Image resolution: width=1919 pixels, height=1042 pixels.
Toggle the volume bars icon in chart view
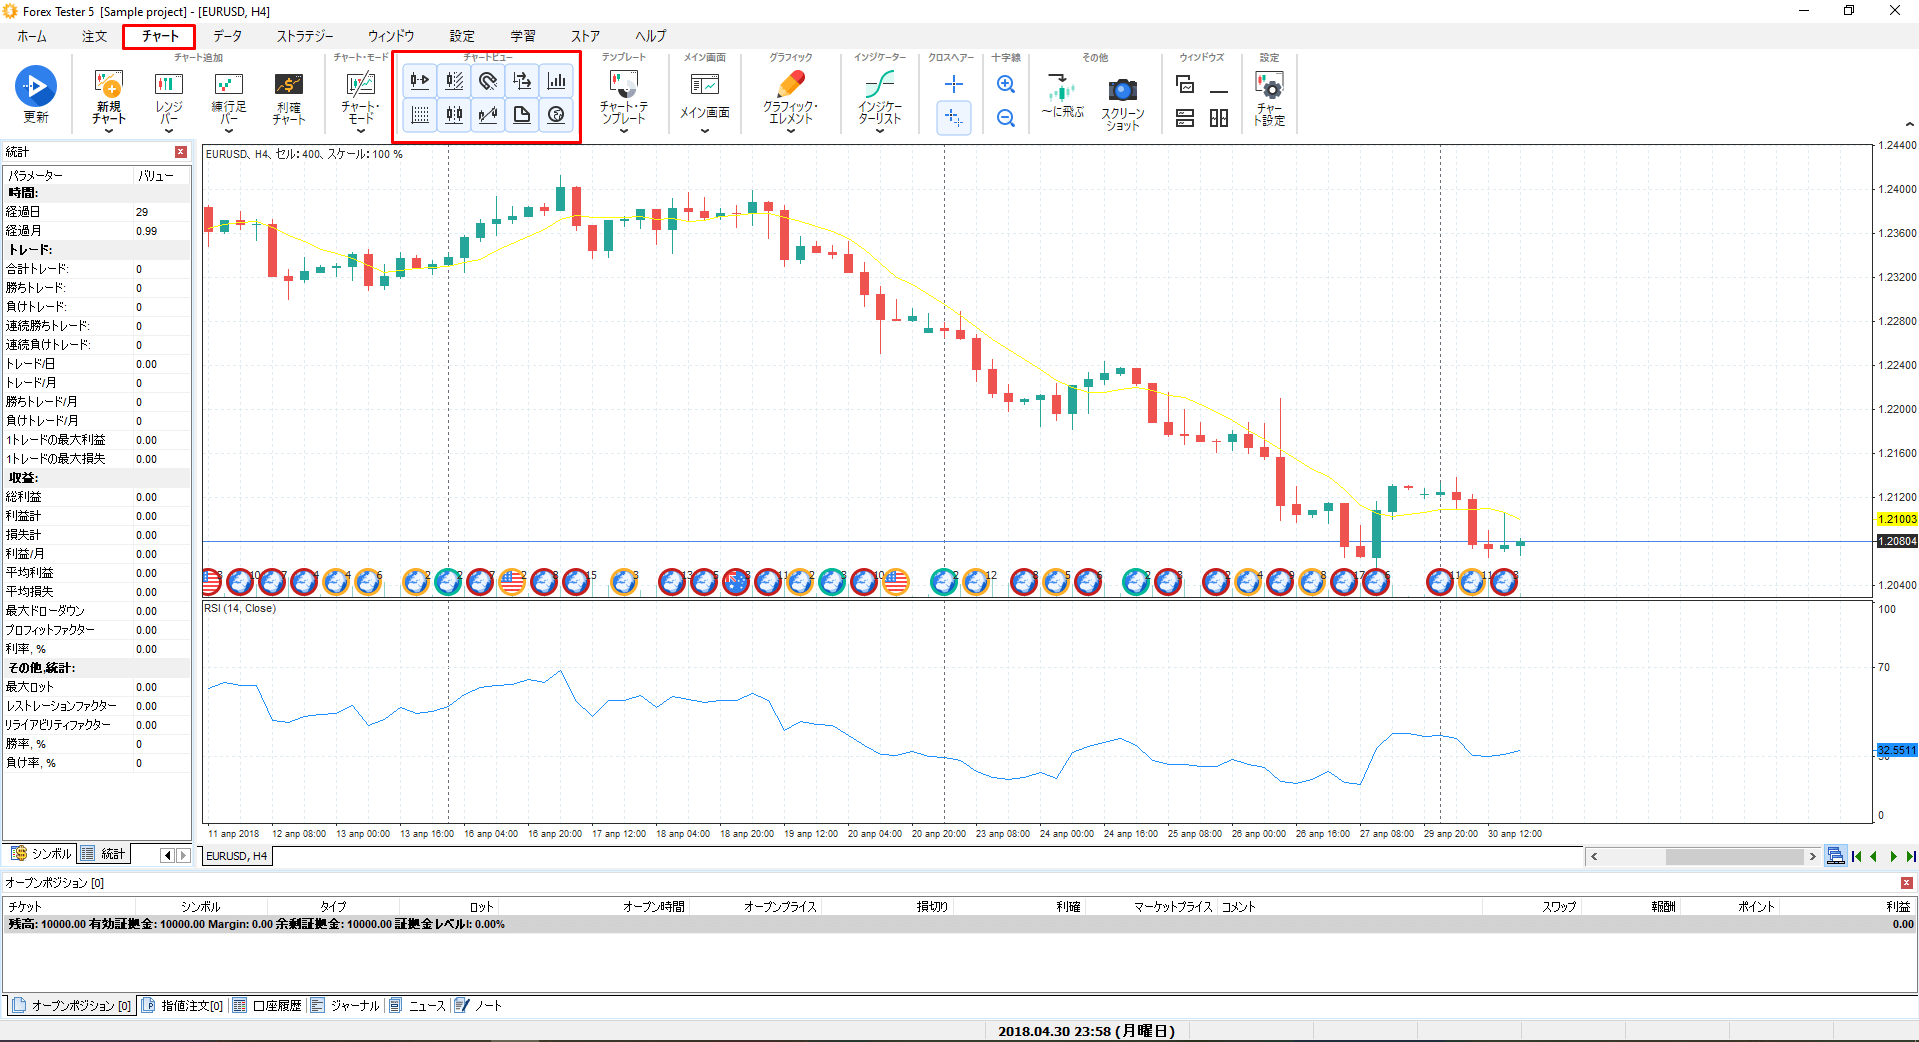556,81
